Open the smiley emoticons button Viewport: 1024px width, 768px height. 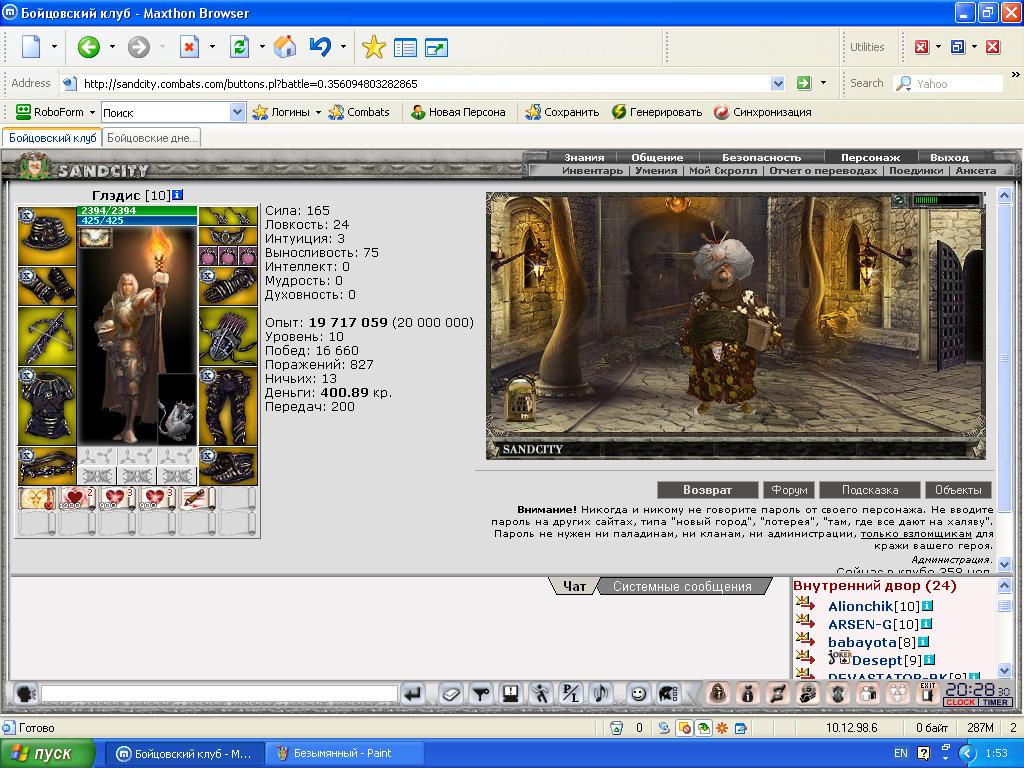[638, 694]
